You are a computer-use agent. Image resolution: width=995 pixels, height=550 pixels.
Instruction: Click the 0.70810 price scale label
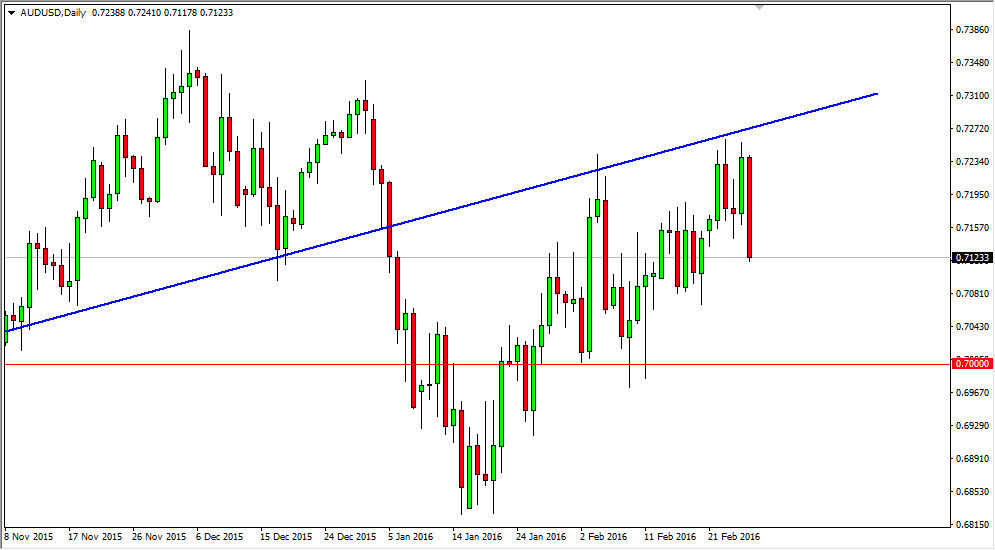(973, 294)
